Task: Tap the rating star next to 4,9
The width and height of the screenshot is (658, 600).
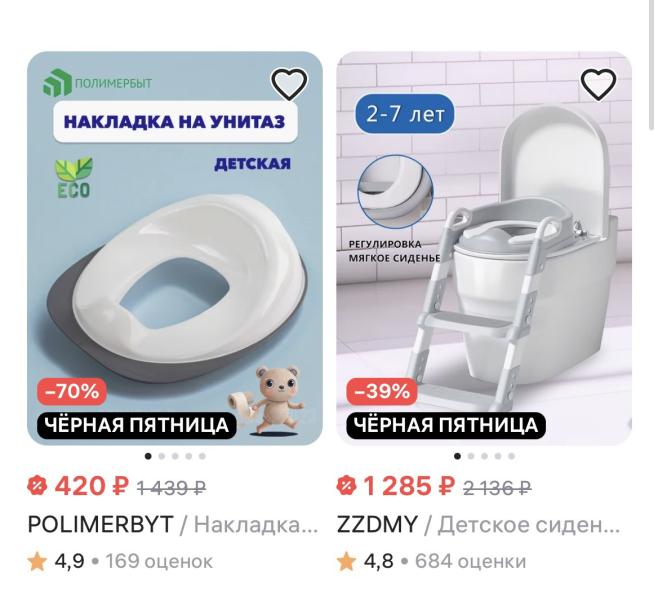Action: pyautogui.click(x=37, y=561)
